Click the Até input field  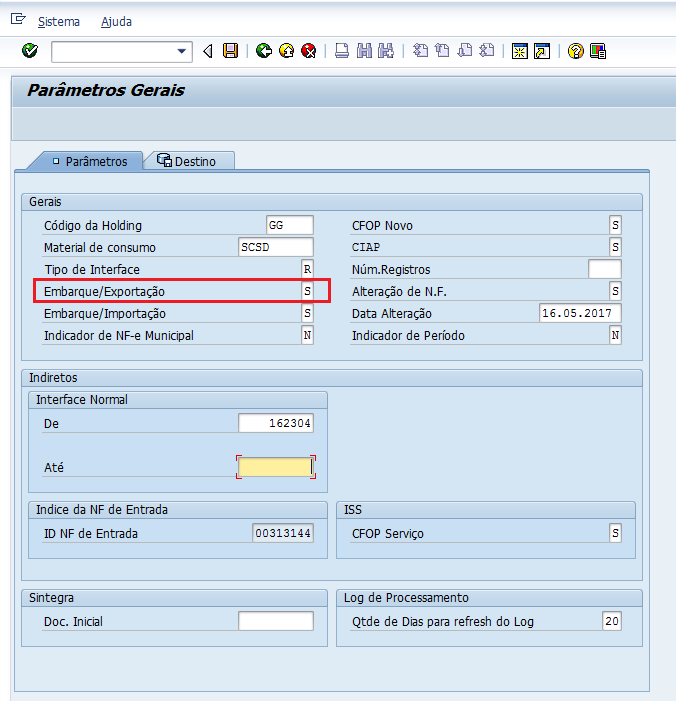(275, 467)
